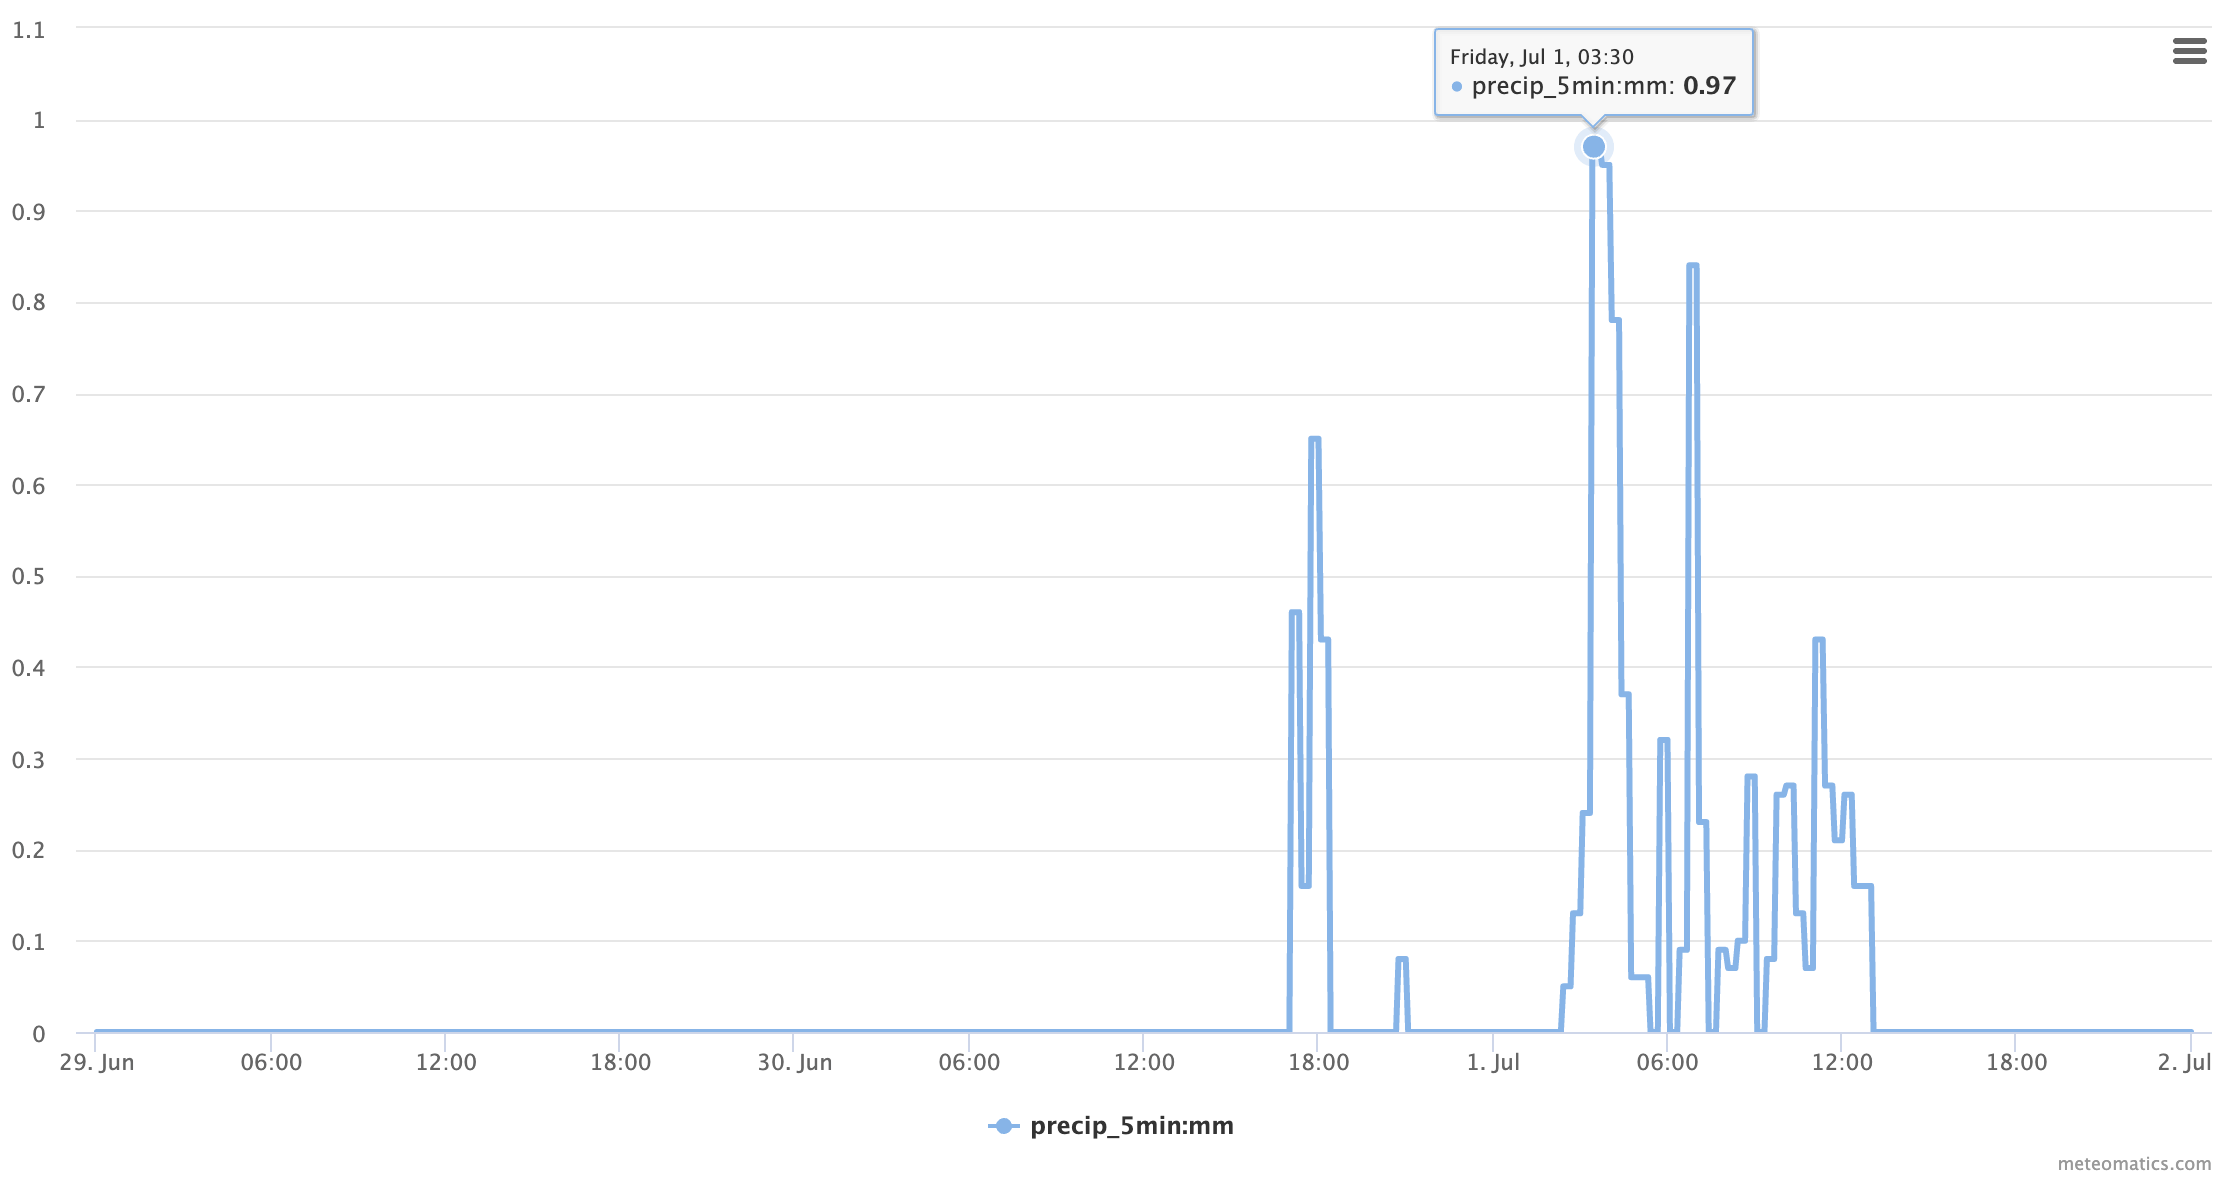
Task: Click the tooltip showing Friday, Jul 1, 03:30
Action: (x=1594, y=72)
